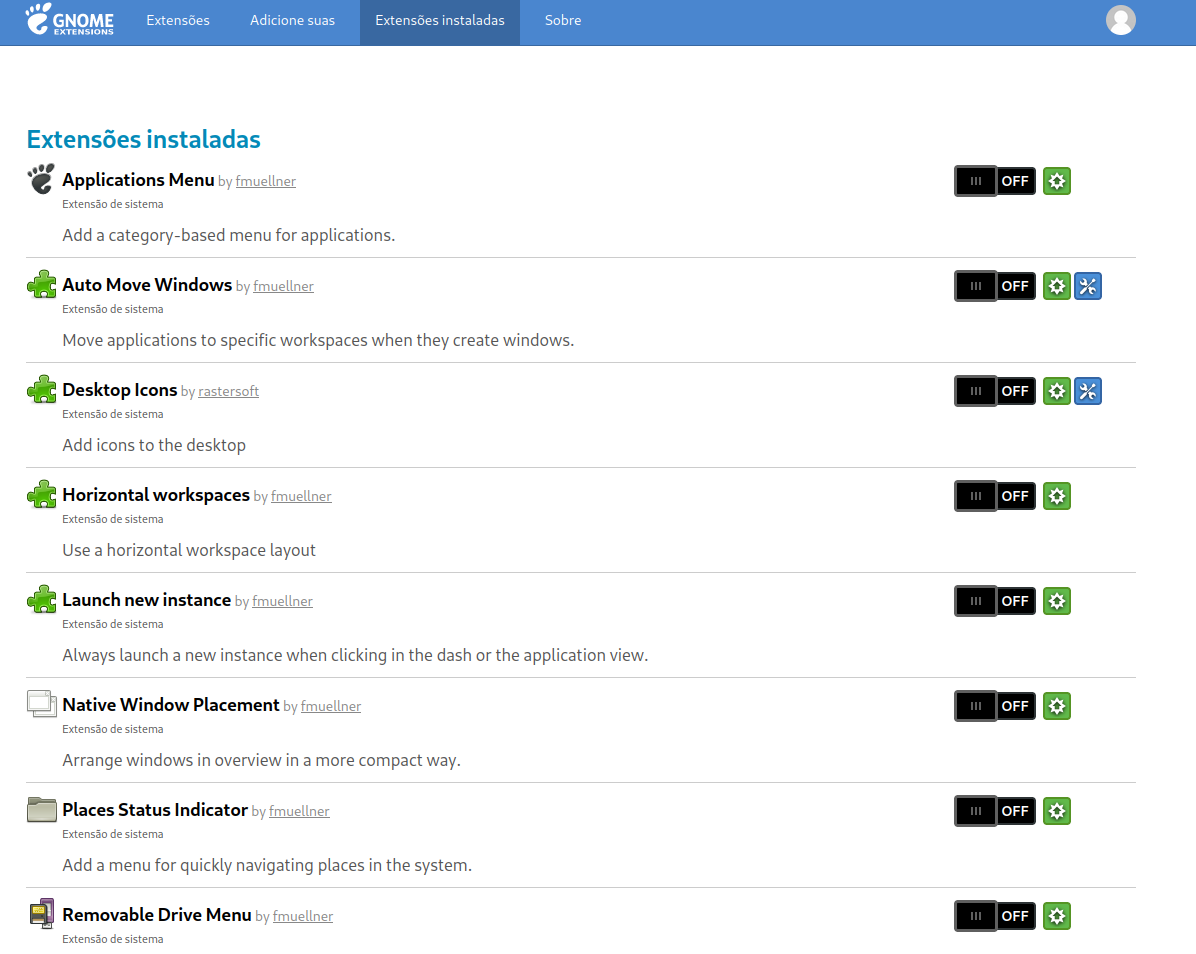Open Desktop Icons blue tools preferences
Image resolution: width=1196 pixels, height=954 pixels.
pos(1088,391)
